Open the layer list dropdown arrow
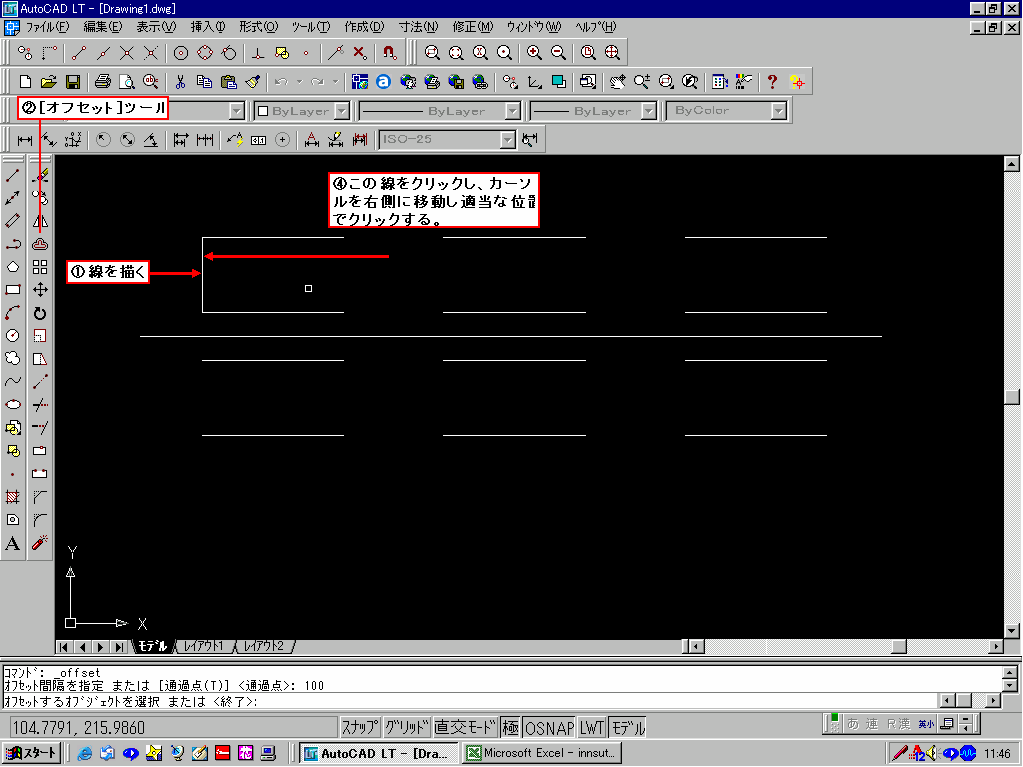 tap(237, 111)
